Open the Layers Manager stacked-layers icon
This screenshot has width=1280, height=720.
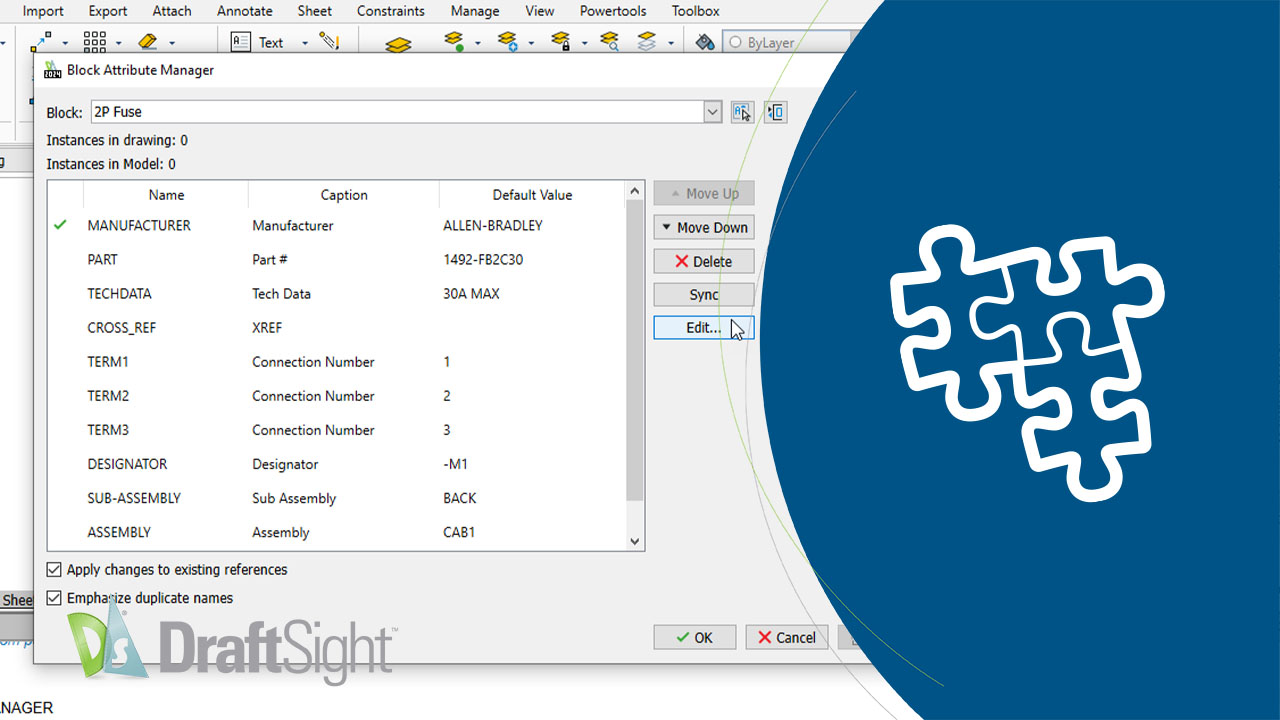coord(398,44)
